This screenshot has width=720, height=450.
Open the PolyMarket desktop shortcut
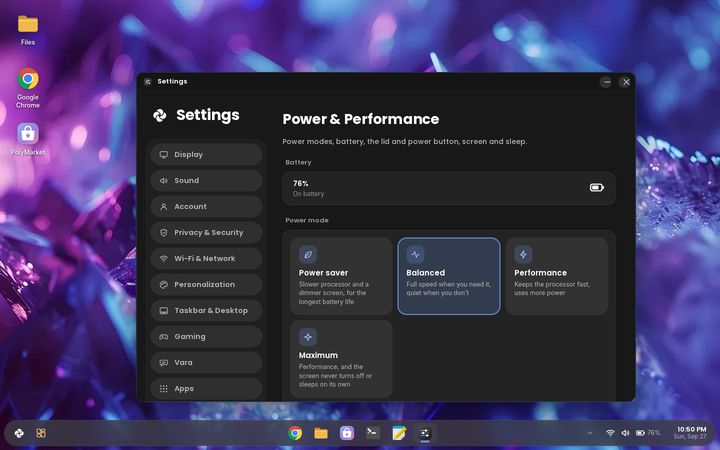[x=28, y=140]
